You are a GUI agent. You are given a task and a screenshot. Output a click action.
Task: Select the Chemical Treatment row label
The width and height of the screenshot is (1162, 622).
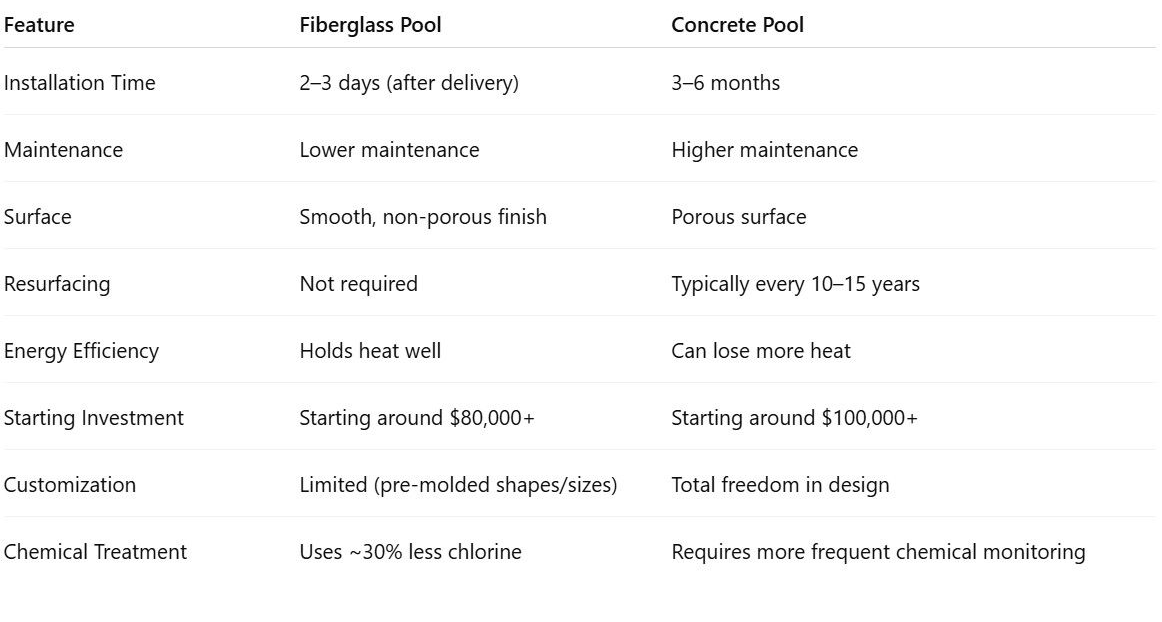click(95, 552)
